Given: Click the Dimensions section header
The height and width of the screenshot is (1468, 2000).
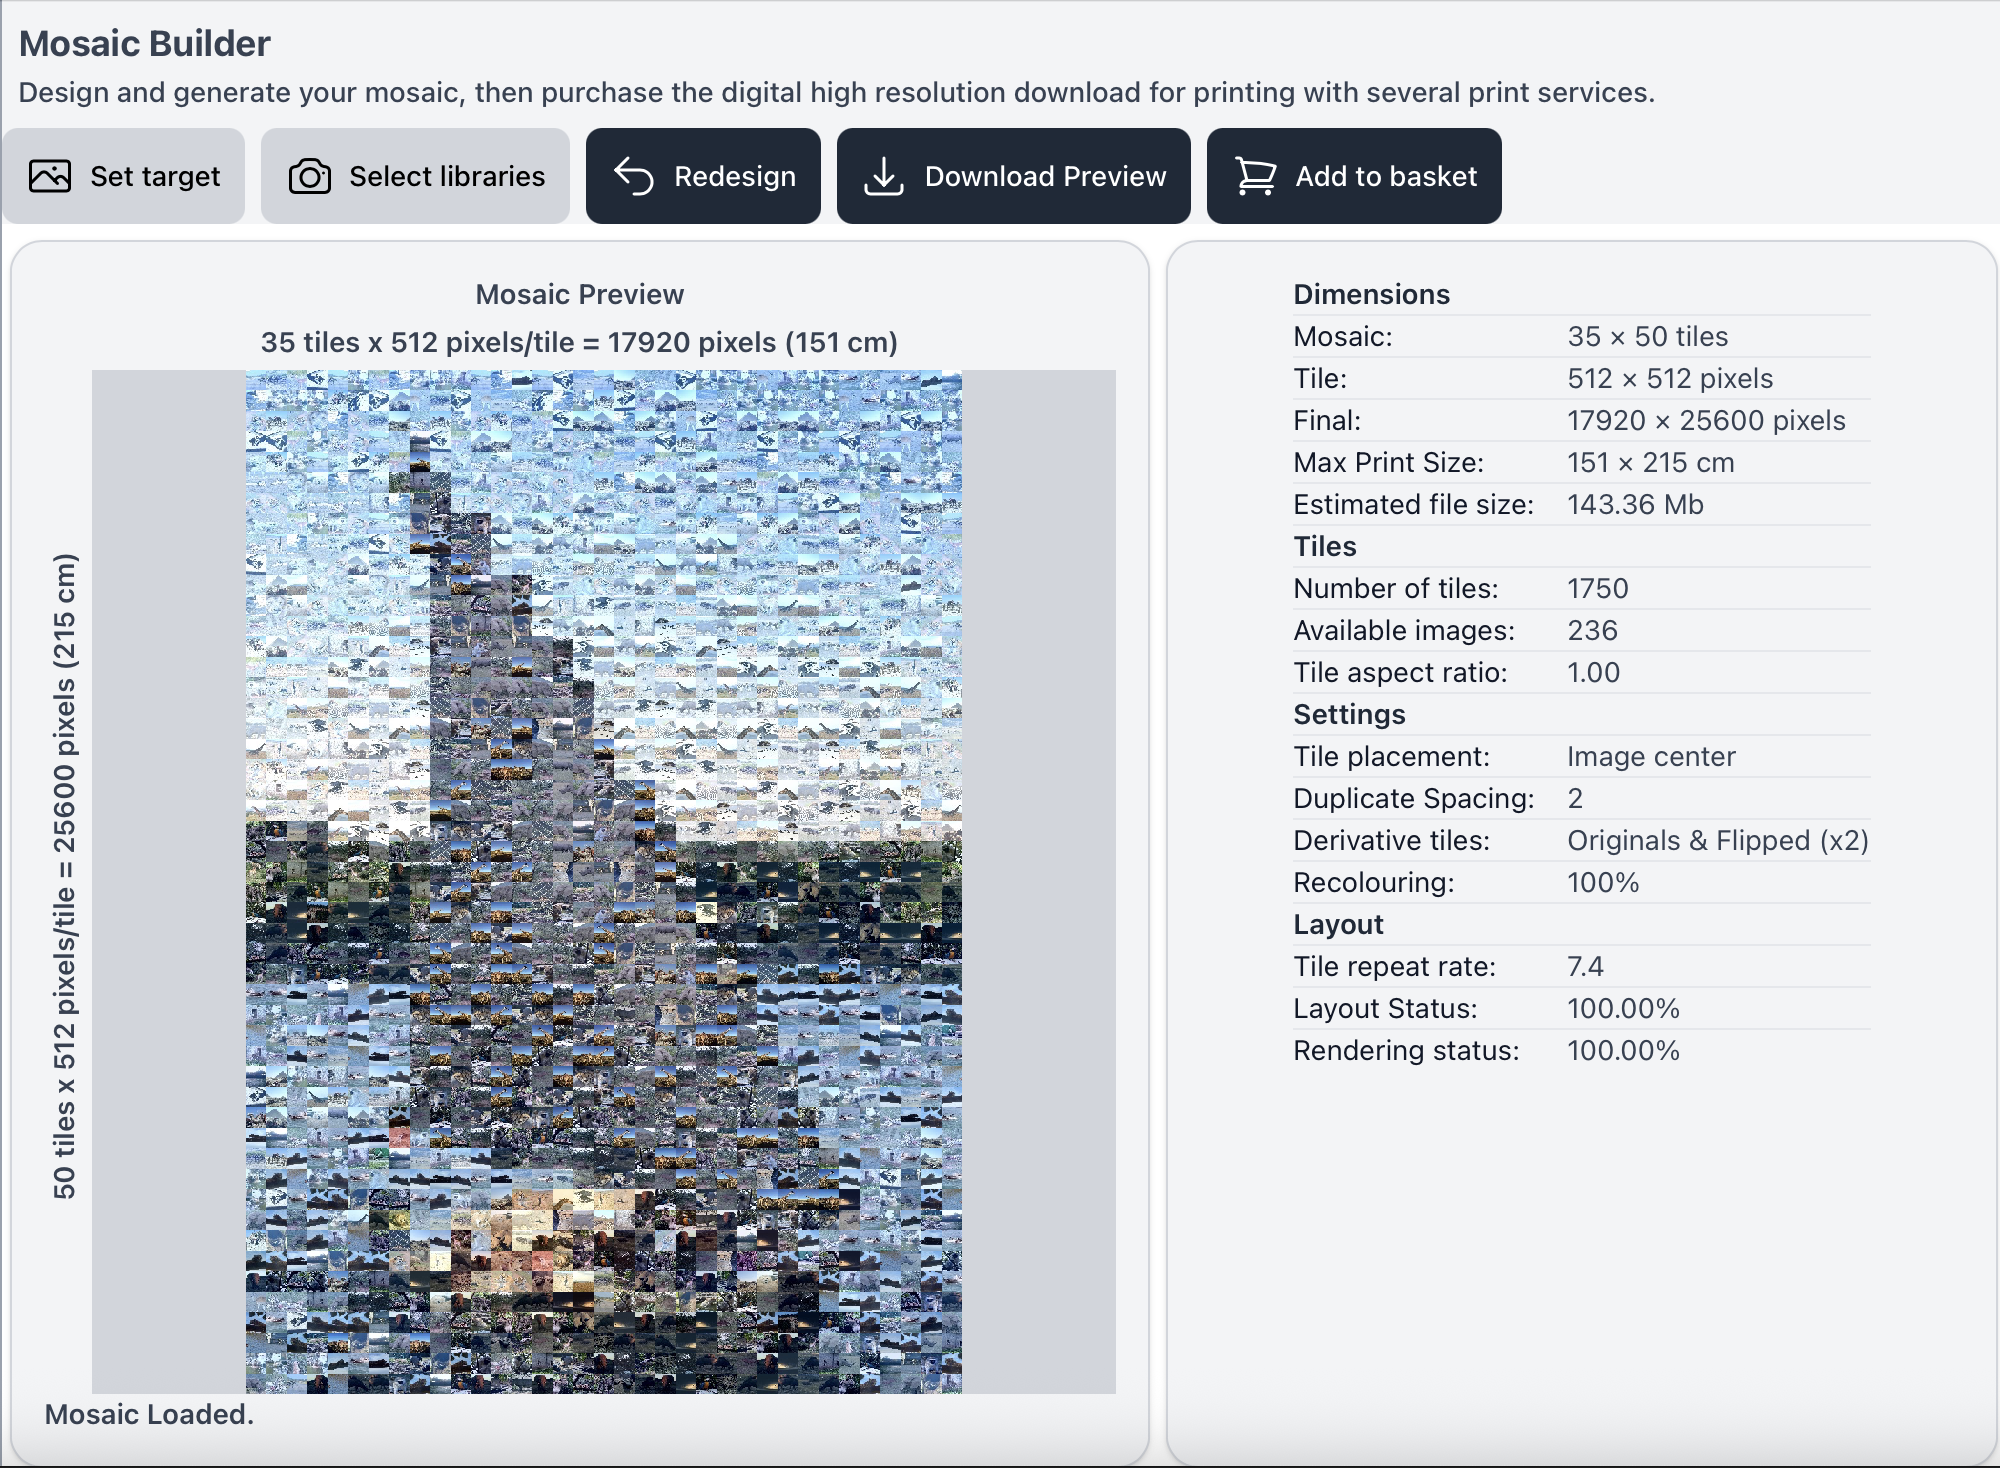Looking at the screenshot, I should tap(1371, 294).
